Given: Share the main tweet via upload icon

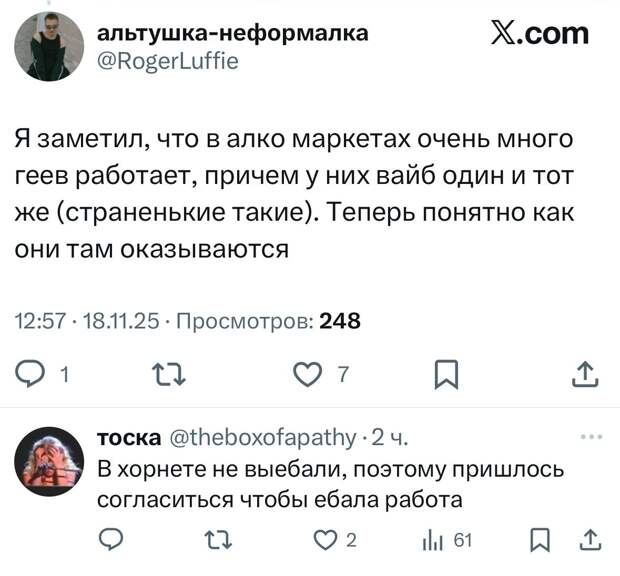Looking at the screenshot, I should tap(587, 376).
